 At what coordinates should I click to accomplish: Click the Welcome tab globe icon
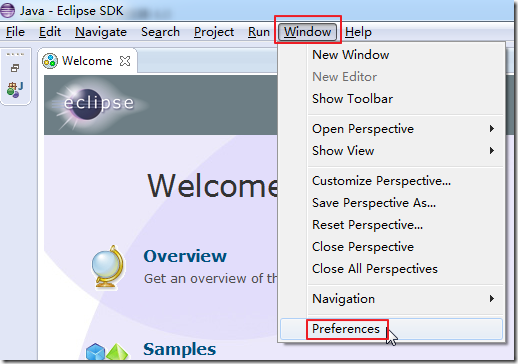click(x=50, y=61)
